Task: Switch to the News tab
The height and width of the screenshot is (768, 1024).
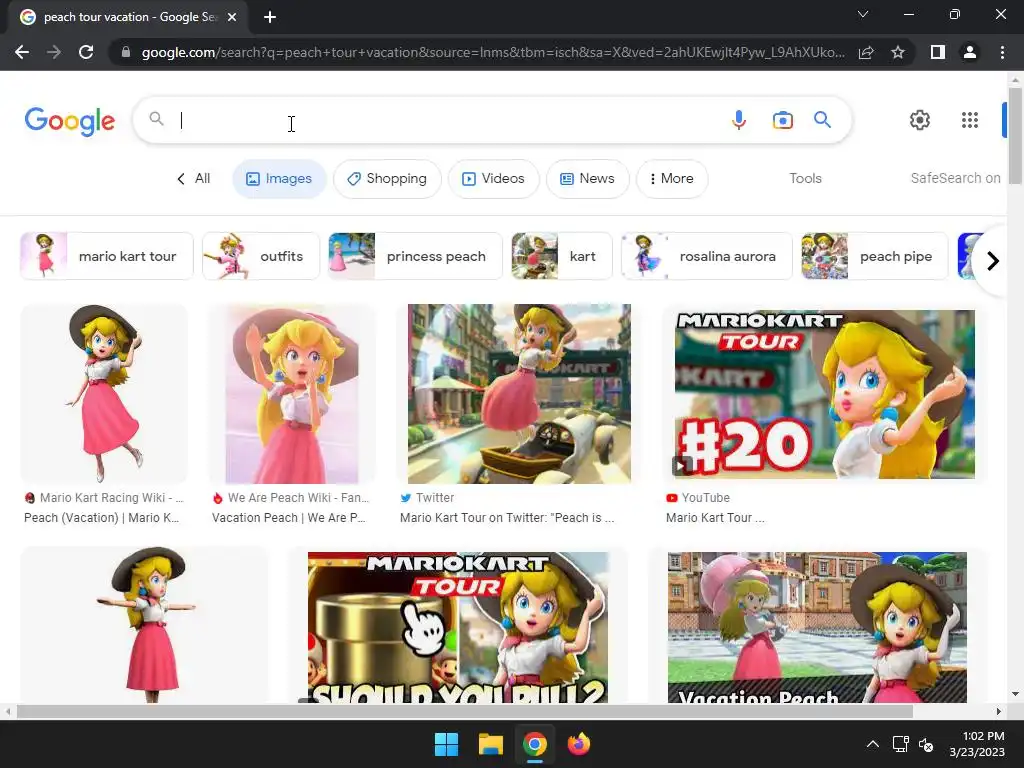Action: (x=588, y=179)
